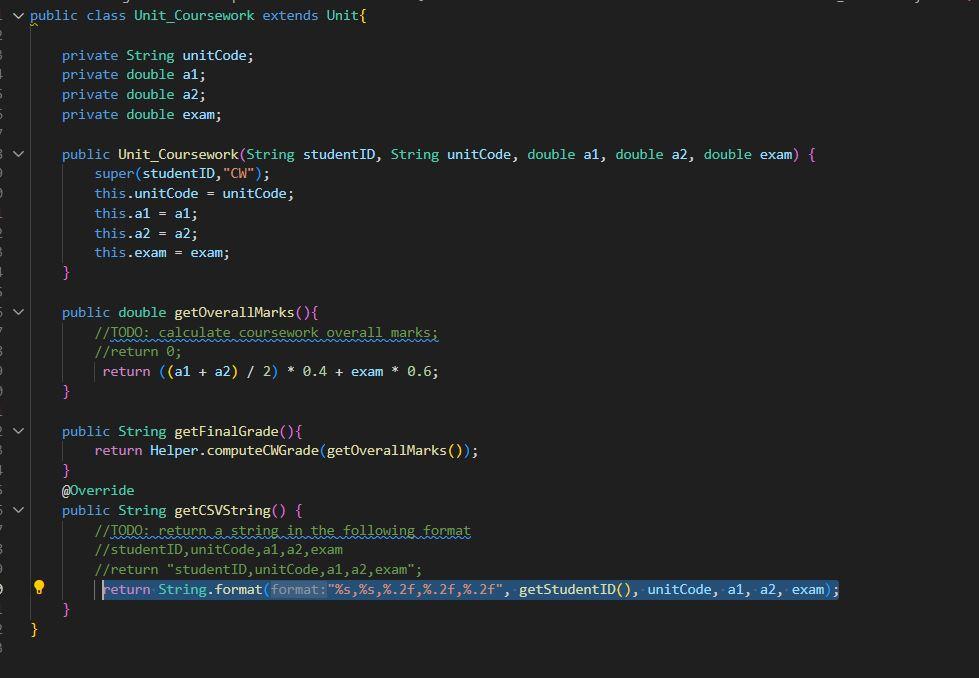Image resolution: width=979 pixels, height=678 pixels.
Task: Collapse the Unit_Coursework constructor fold chevron
Action: point(19,154)
